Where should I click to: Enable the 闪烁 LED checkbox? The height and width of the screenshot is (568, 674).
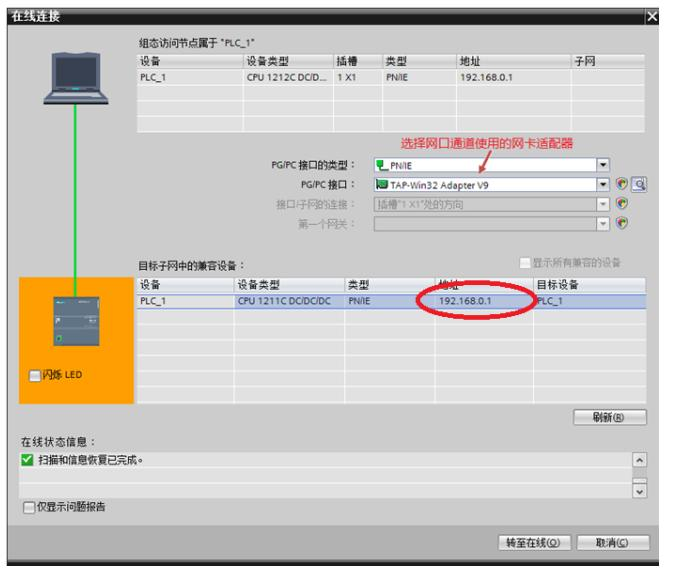coord(34,375)
